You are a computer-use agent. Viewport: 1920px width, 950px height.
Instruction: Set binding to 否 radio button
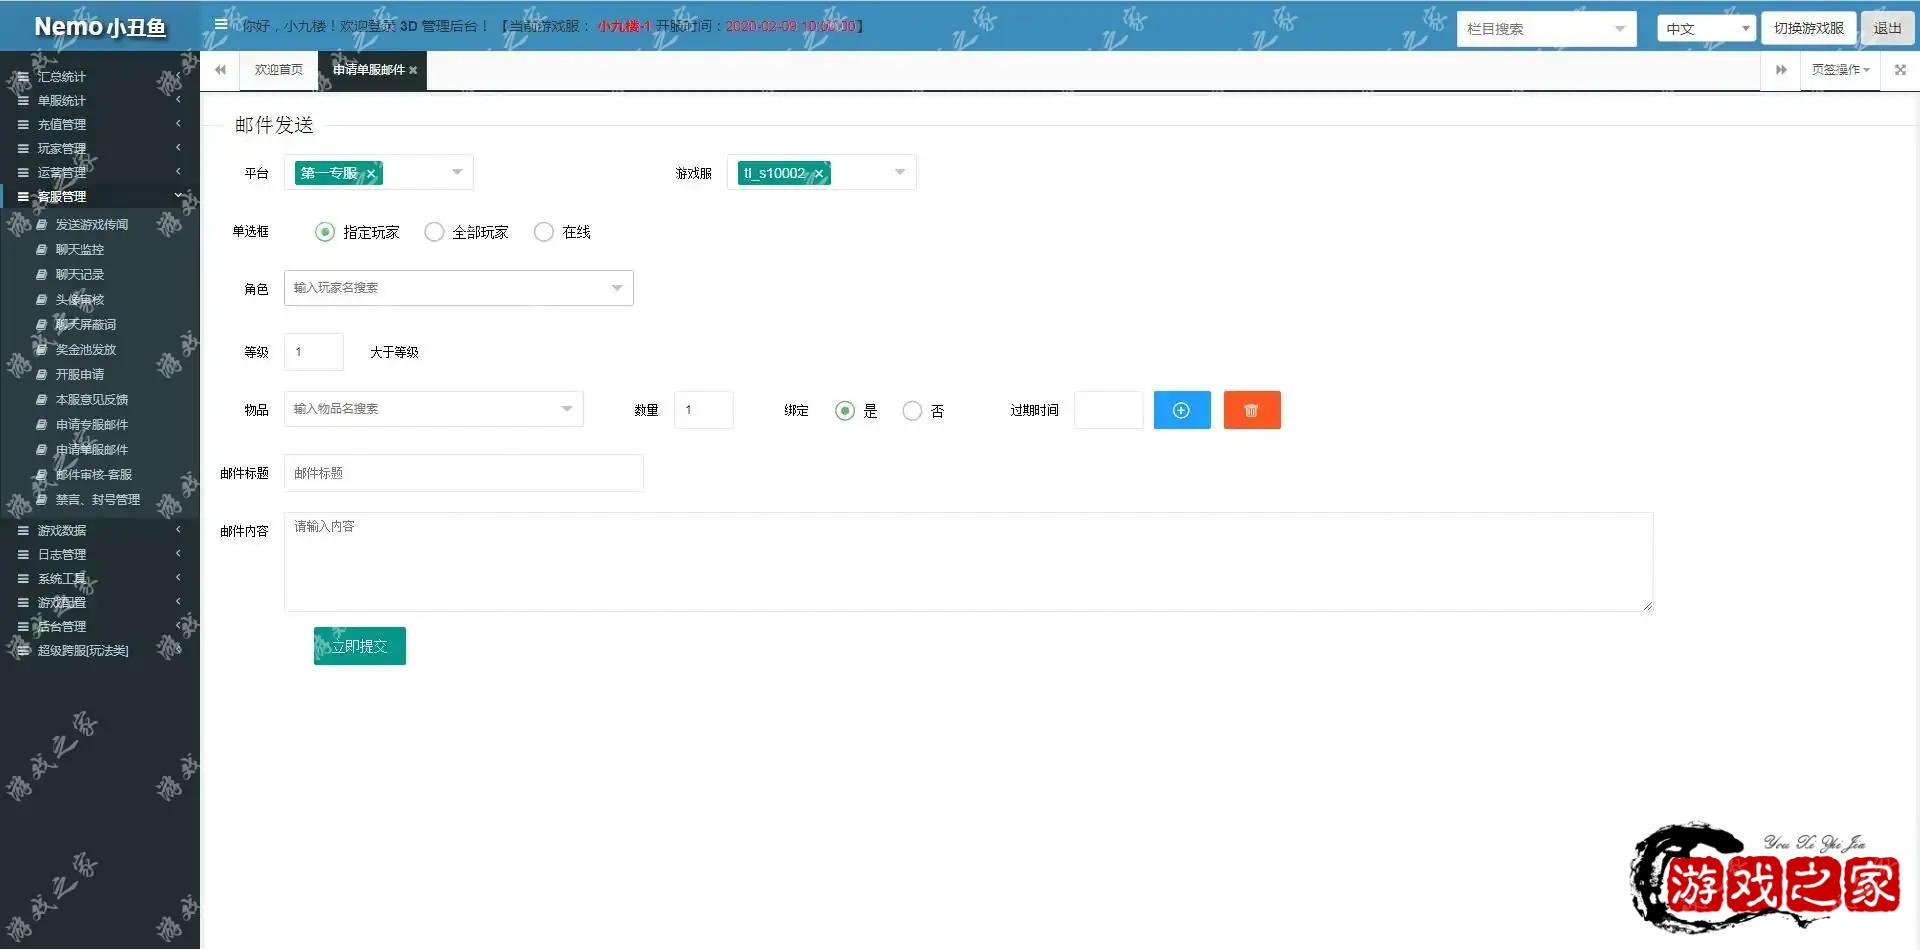[911, 411]
